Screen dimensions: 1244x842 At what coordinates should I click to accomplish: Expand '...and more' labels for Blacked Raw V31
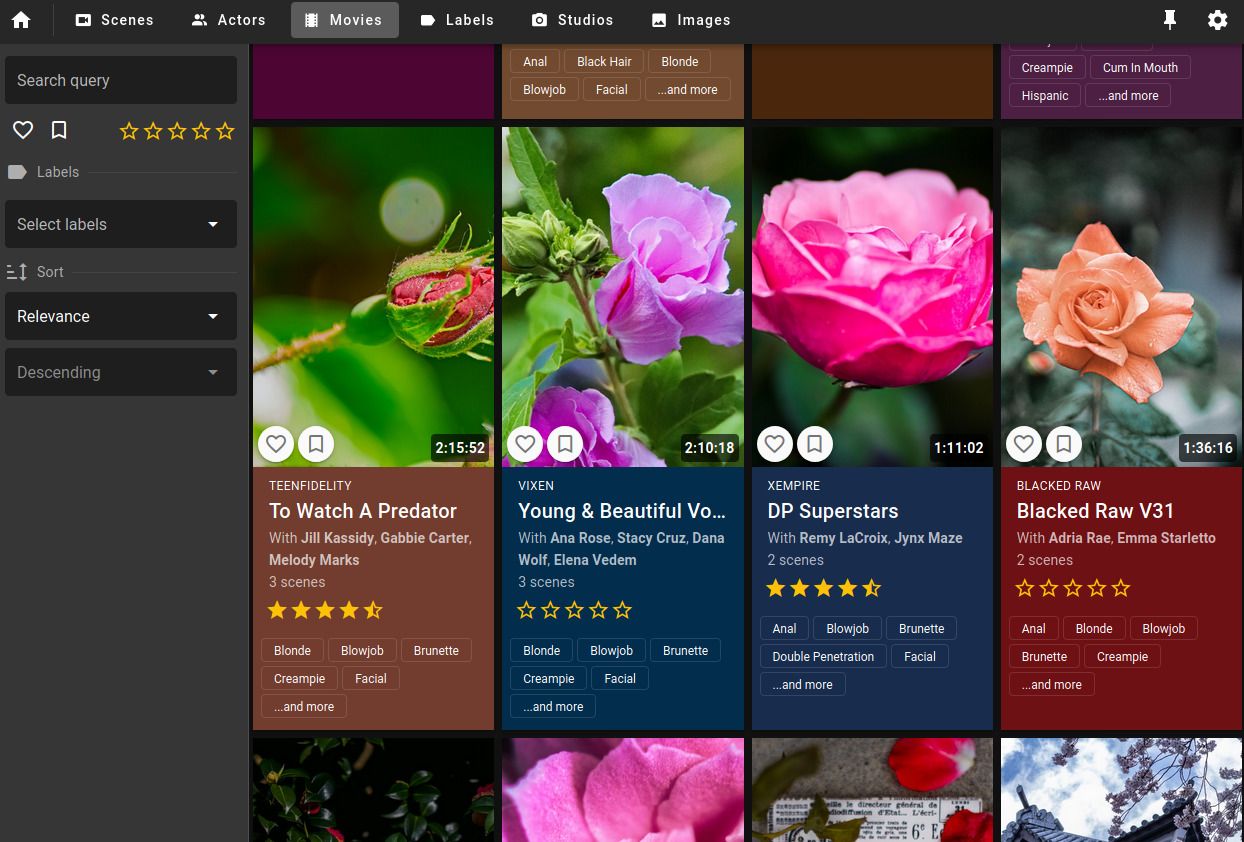[1052, 684]
